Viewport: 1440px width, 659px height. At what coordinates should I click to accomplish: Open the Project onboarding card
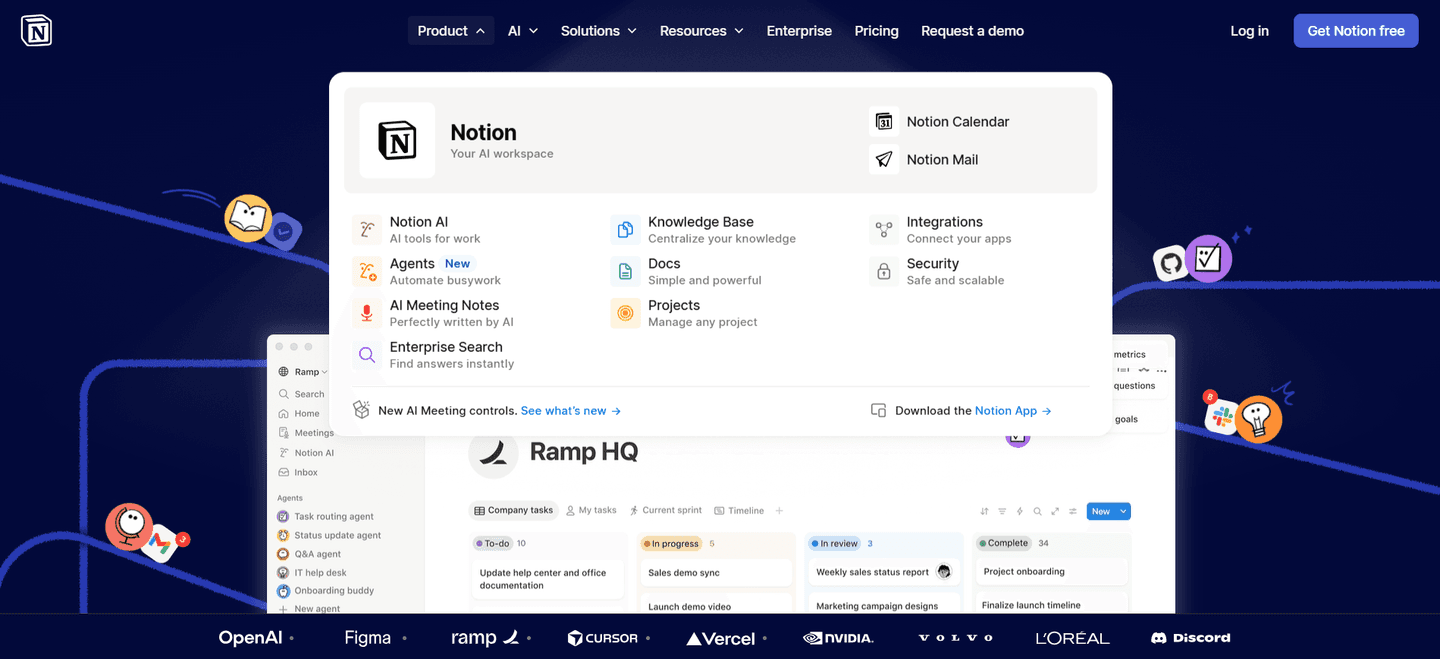[x=1052, y=572]
